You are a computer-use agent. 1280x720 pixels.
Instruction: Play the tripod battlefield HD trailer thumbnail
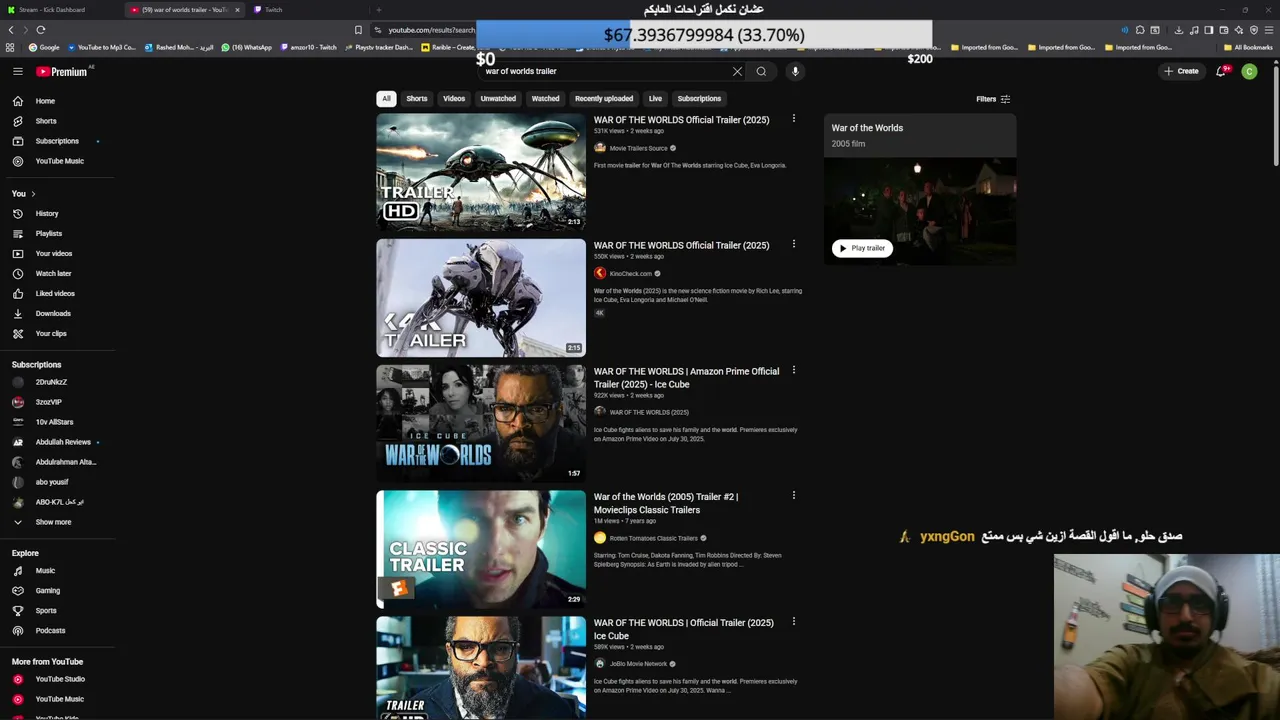coord(481,171)
